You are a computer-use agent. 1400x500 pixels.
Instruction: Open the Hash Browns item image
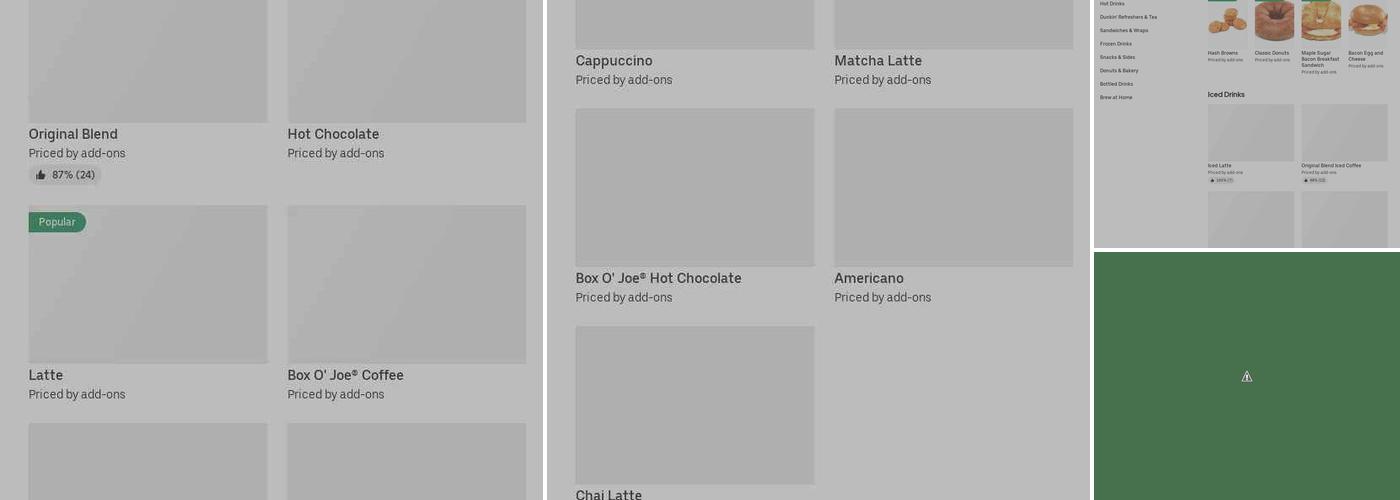coord(1227,21)
